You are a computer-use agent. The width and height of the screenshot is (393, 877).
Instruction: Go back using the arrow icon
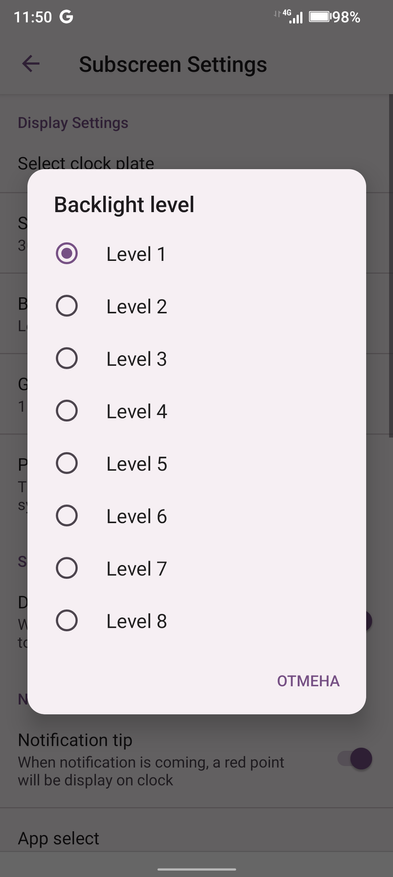pos(31,64)
